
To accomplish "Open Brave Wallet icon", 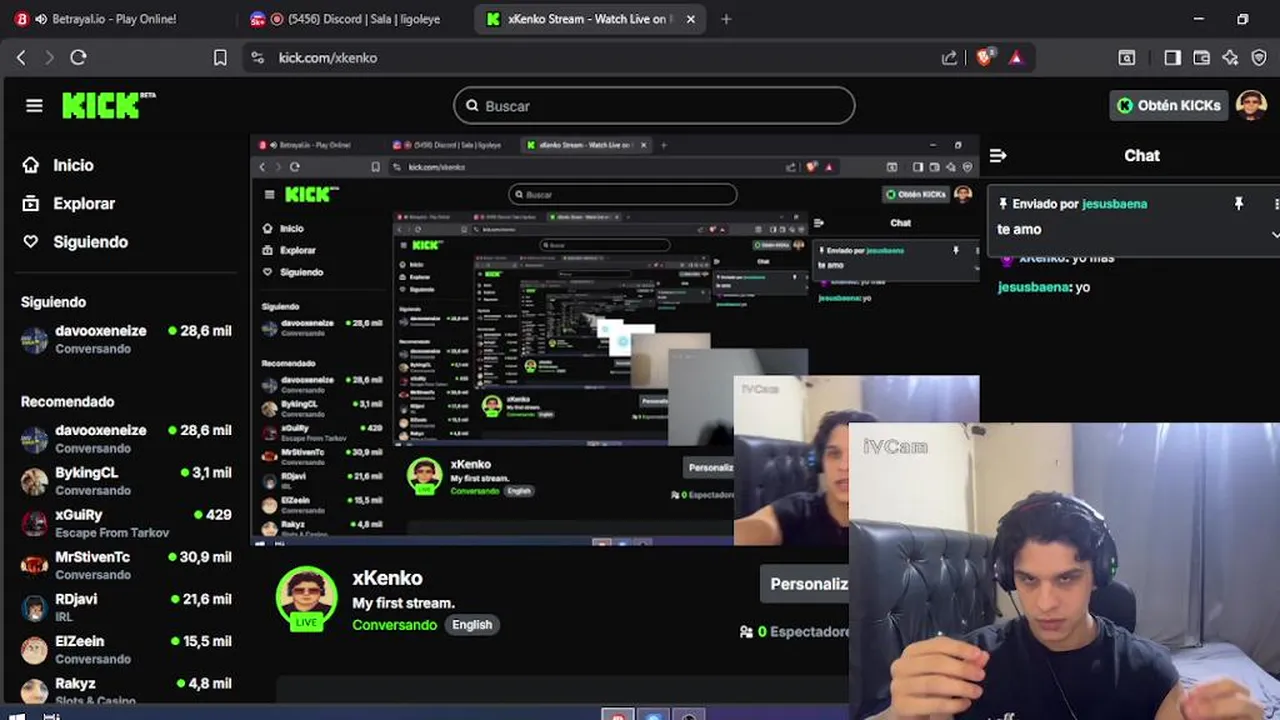I will [1201, 58].
